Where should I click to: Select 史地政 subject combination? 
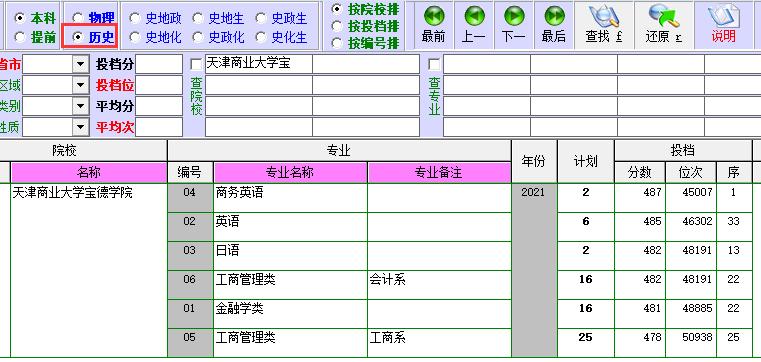[135, 18]
